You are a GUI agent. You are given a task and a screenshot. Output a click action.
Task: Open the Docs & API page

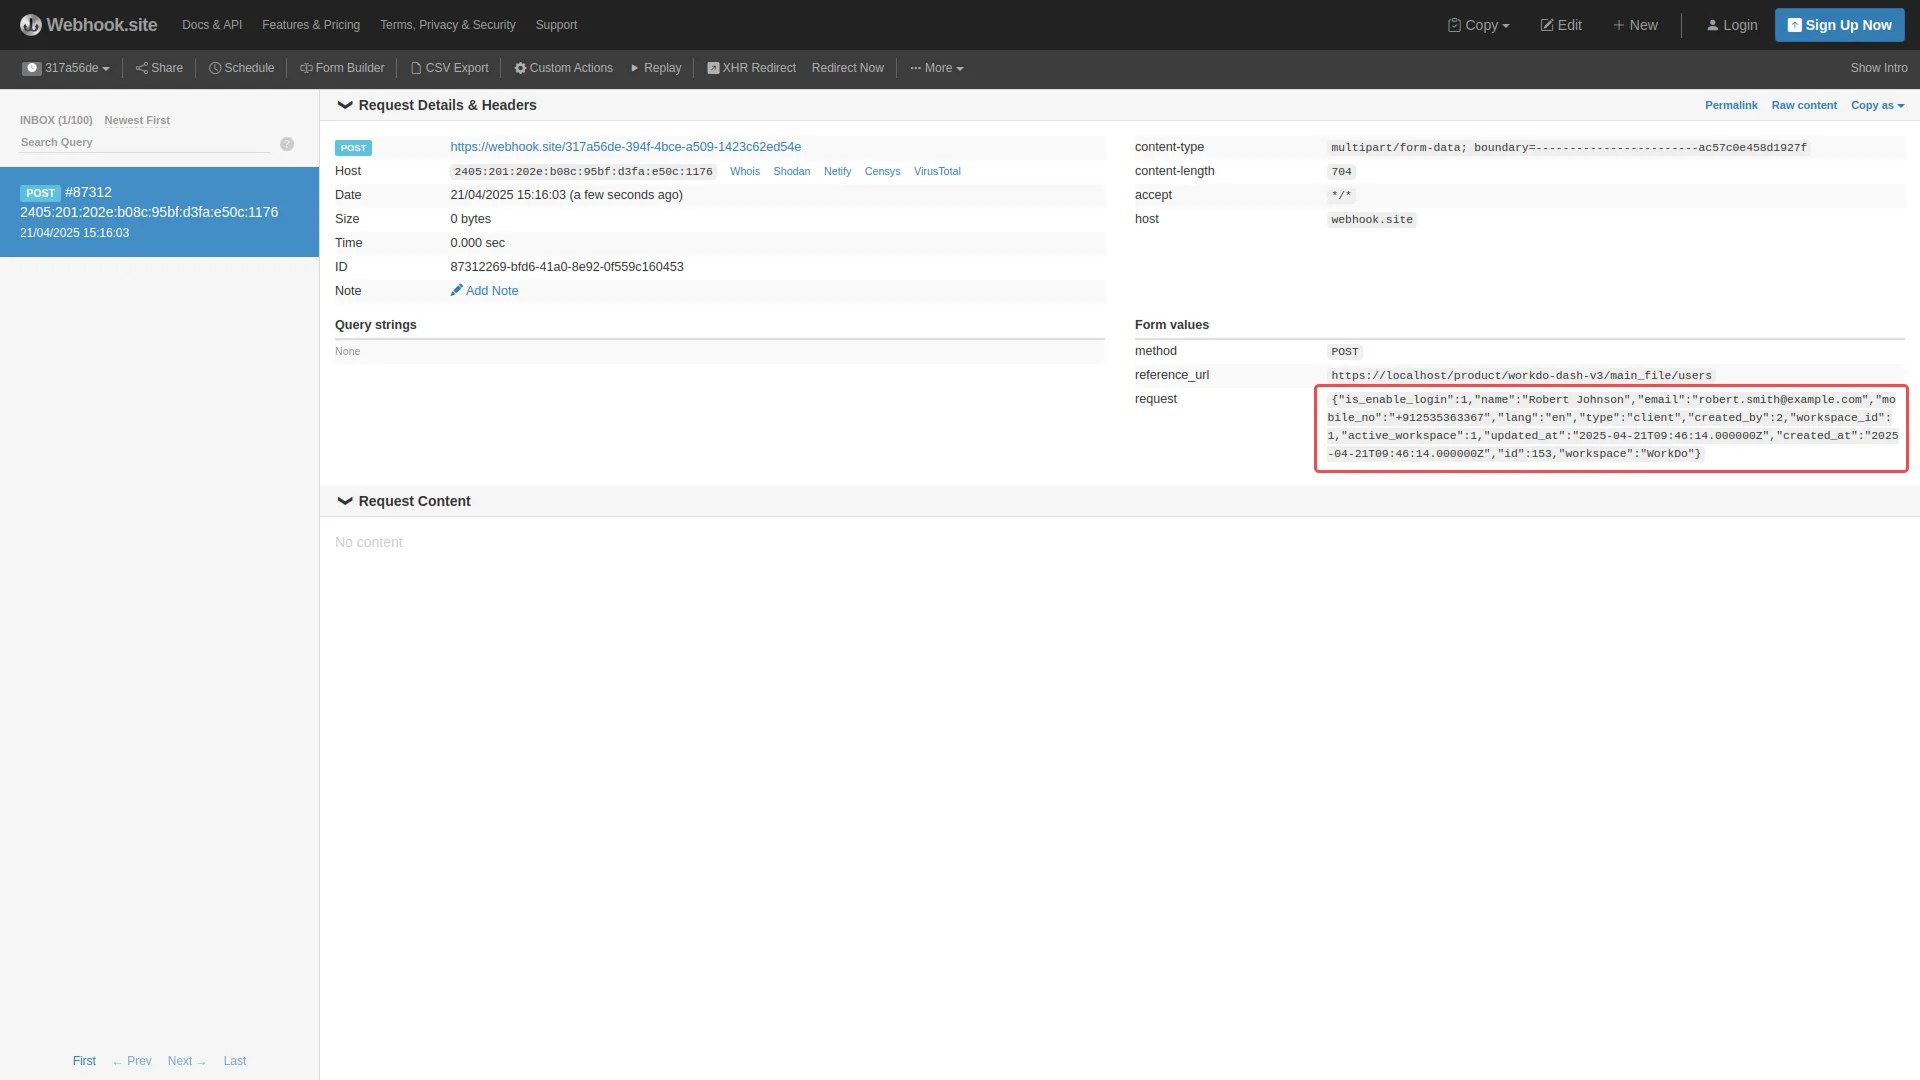click(211, 24)
